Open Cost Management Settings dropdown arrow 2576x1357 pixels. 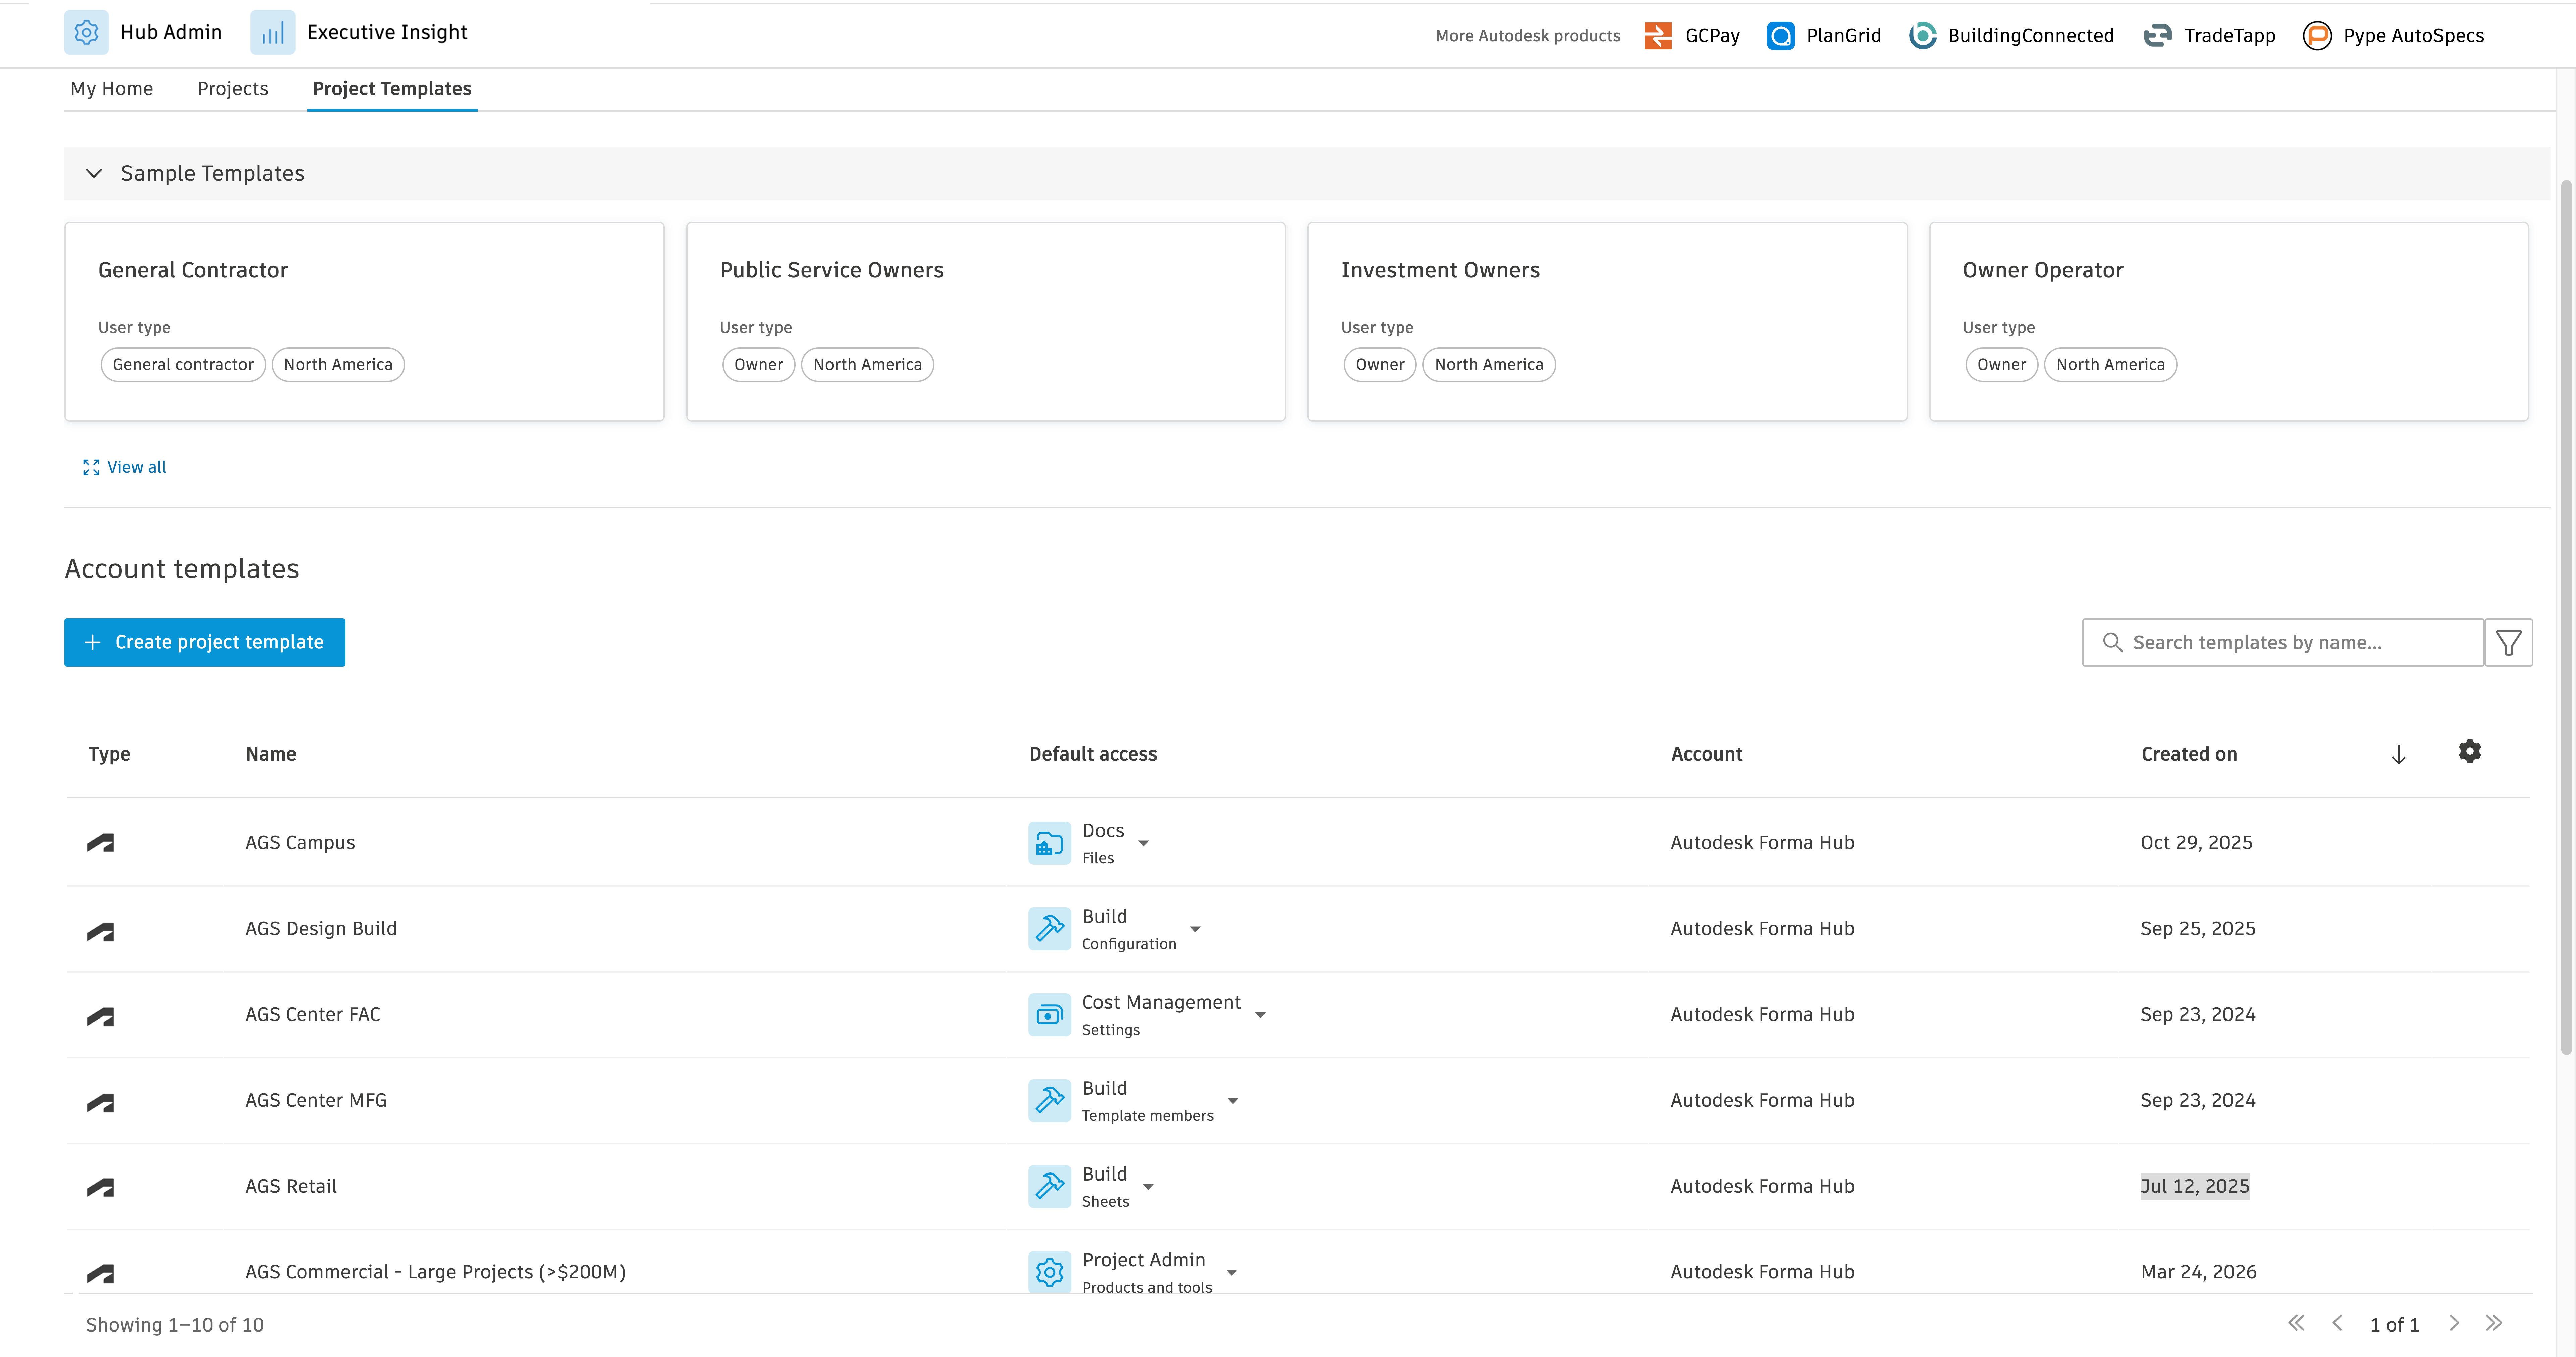(x=1260, y=1015)
